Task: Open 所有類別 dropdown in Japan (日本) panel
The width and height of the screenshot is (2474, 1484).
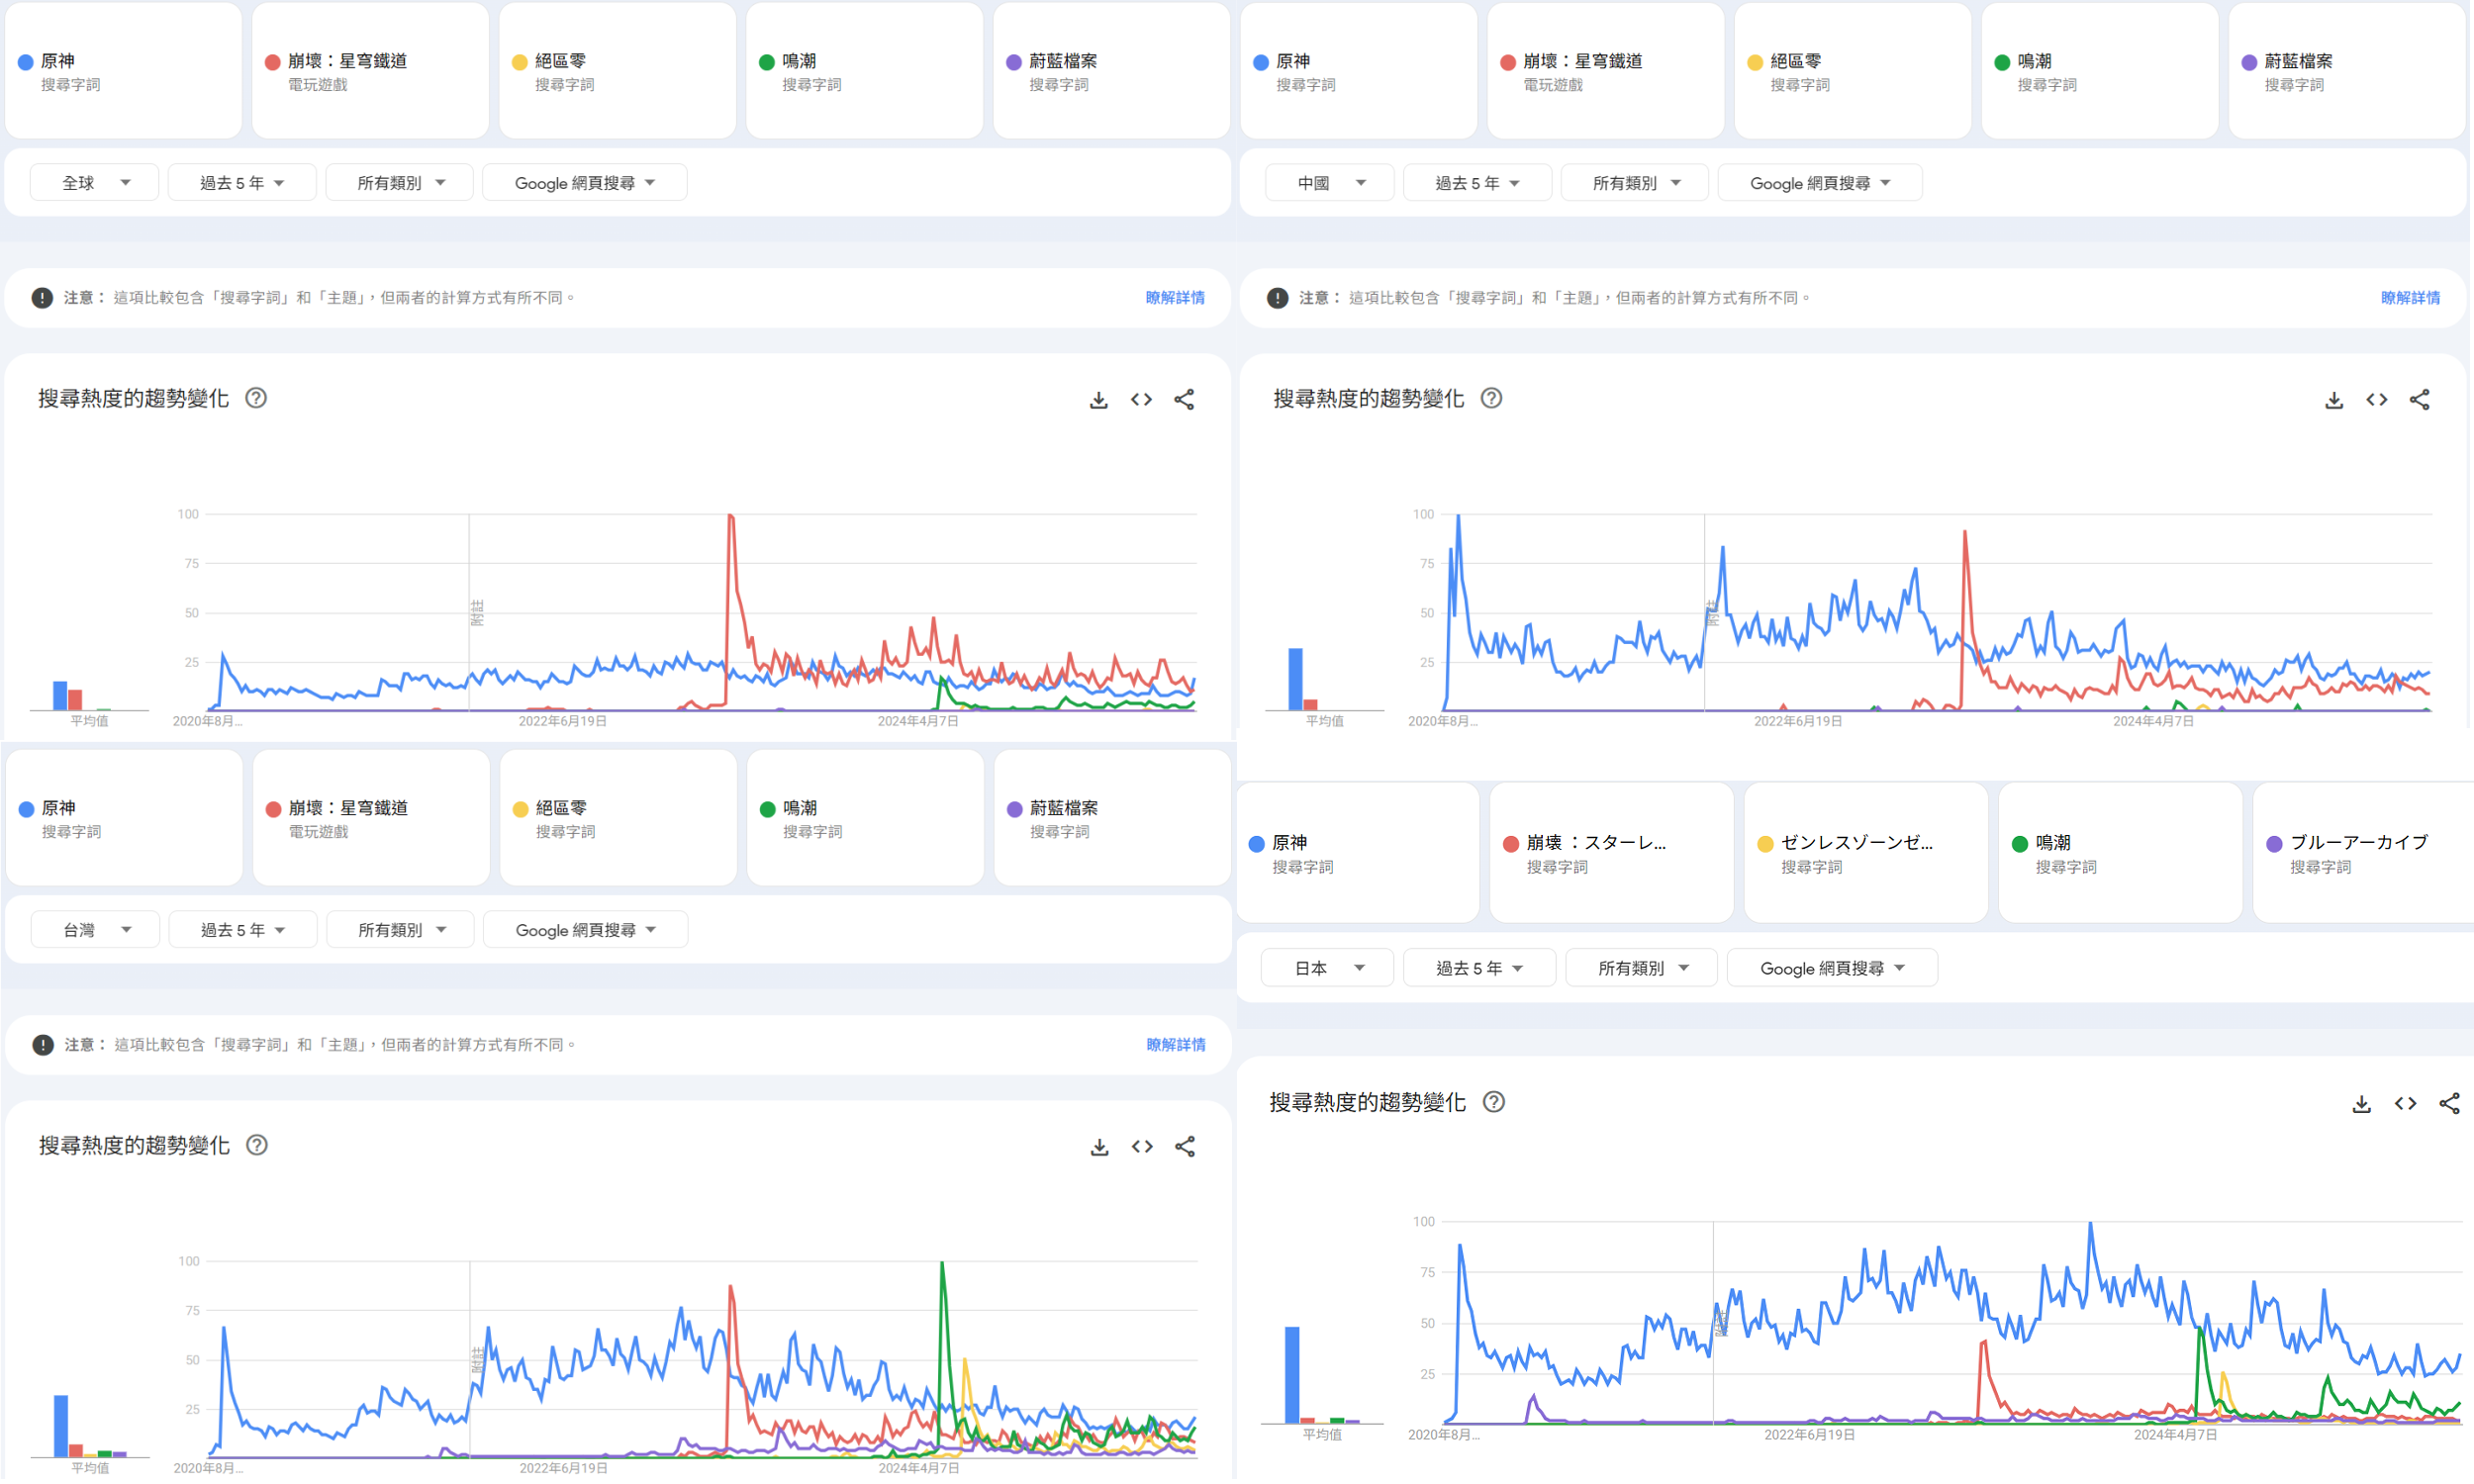Action: (1641, 968)
